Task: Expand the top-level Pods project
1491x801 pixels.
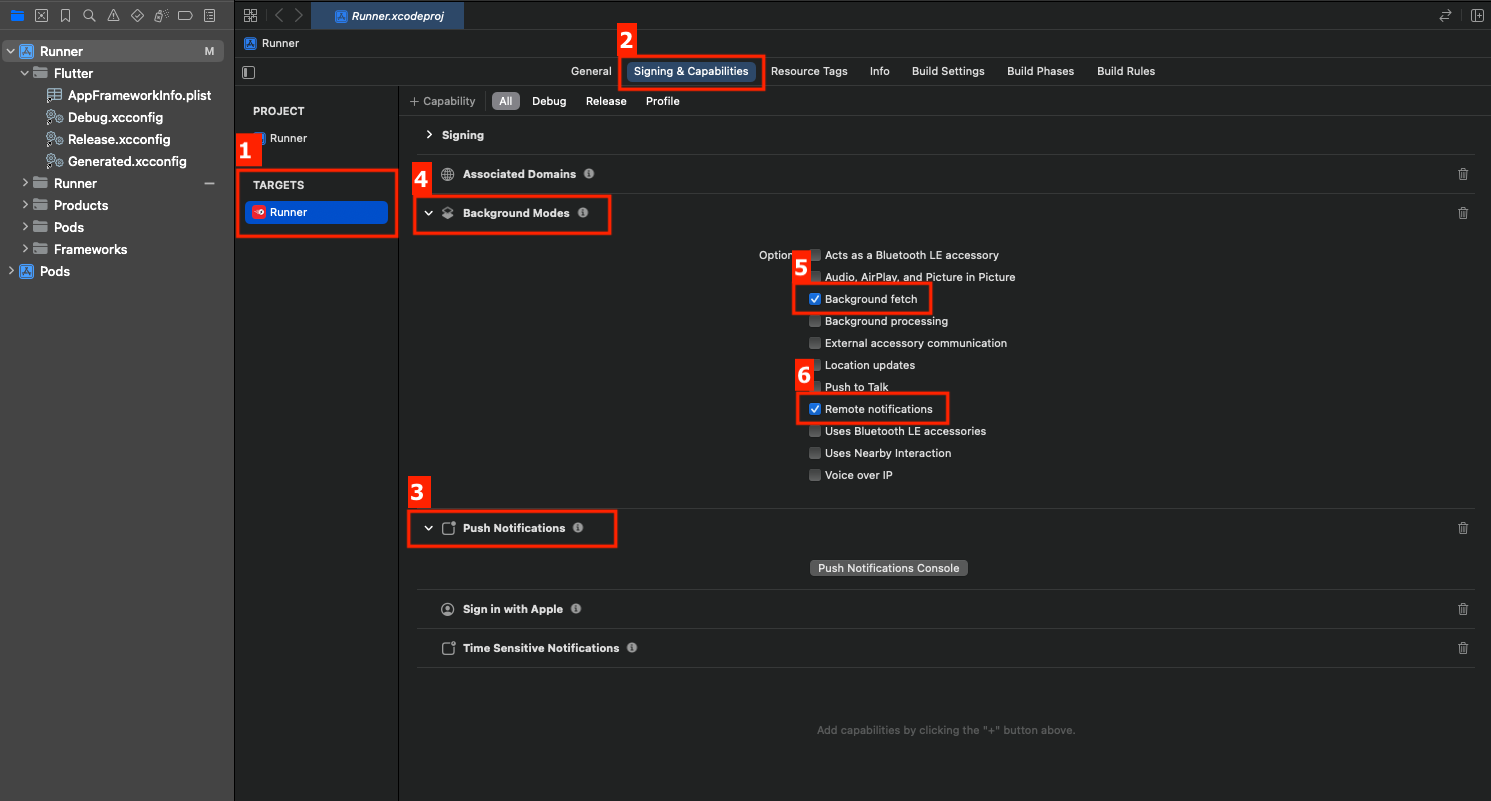Action: tap(11, 271)
